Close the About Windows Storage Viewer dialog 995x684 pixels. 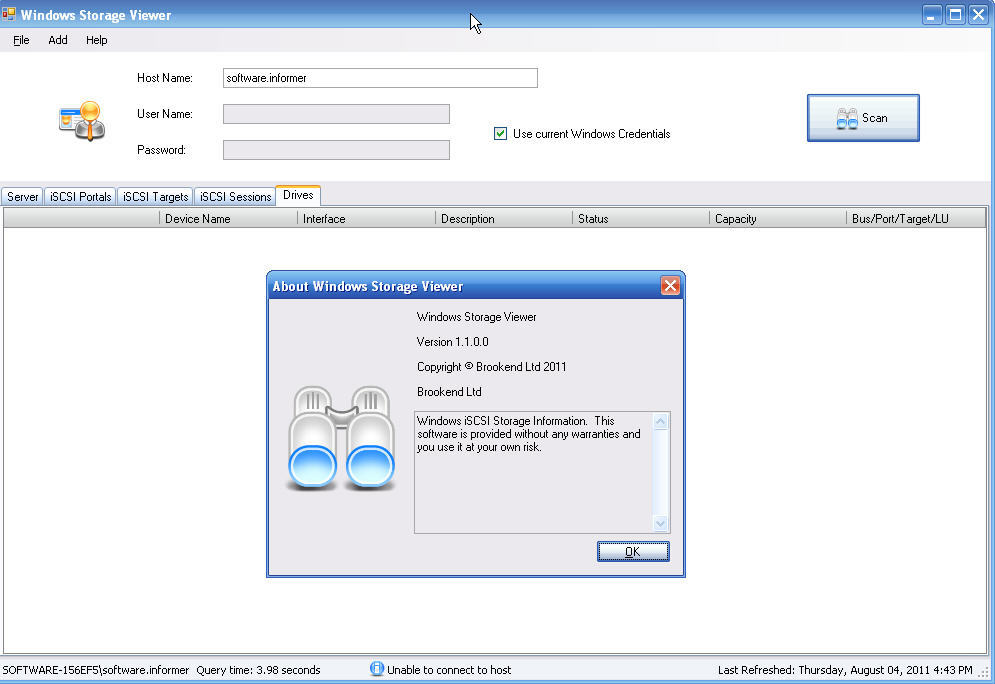click(670, 285)
